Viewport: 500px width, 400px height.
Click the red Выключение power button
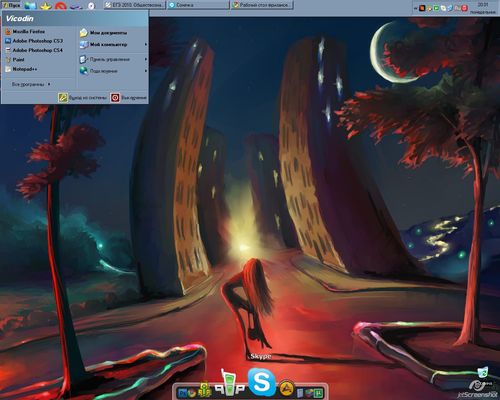pos(129,98)
